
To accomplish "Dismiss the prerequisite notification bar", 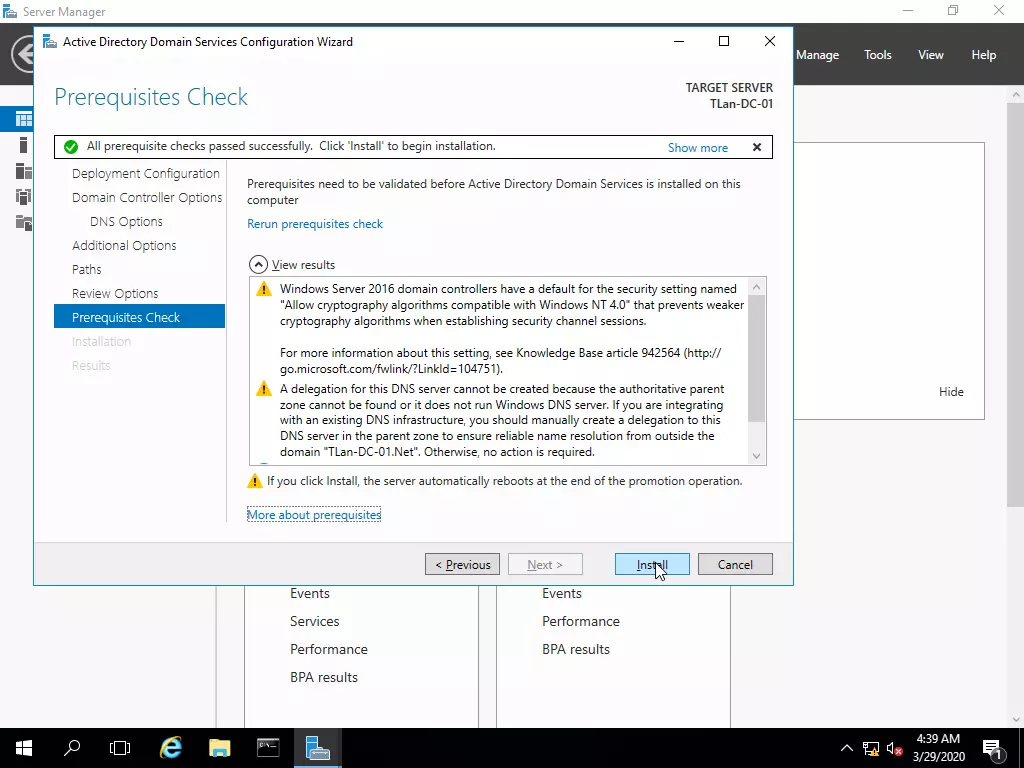I will 757,147.
